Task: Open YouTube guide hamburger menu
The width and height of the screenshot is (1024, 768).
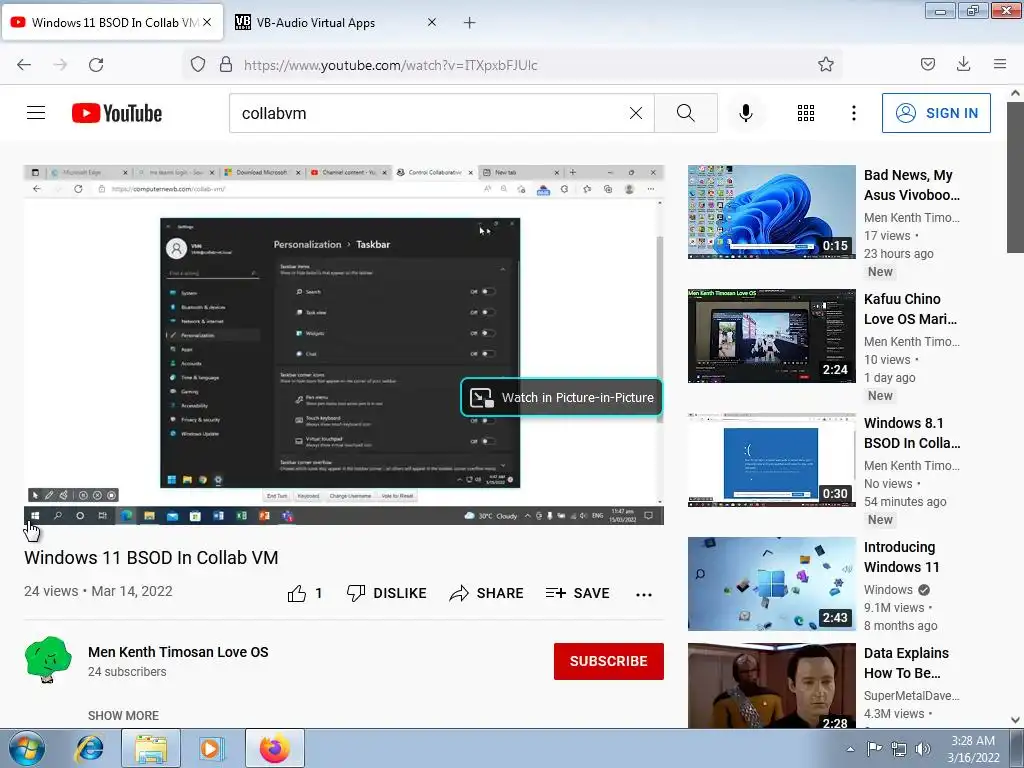Action: click(x=36, y=113)
